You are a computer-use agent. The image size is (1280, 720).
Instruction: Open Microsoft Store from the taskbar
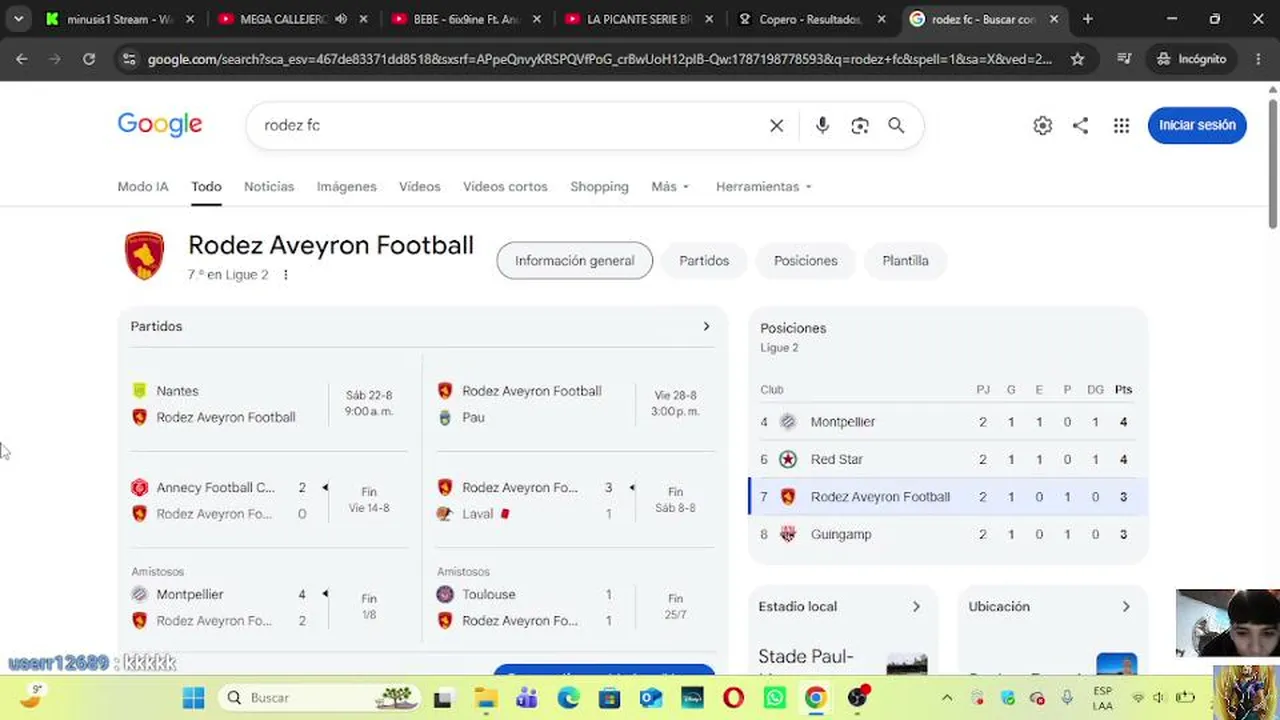[x=609, y=697]
